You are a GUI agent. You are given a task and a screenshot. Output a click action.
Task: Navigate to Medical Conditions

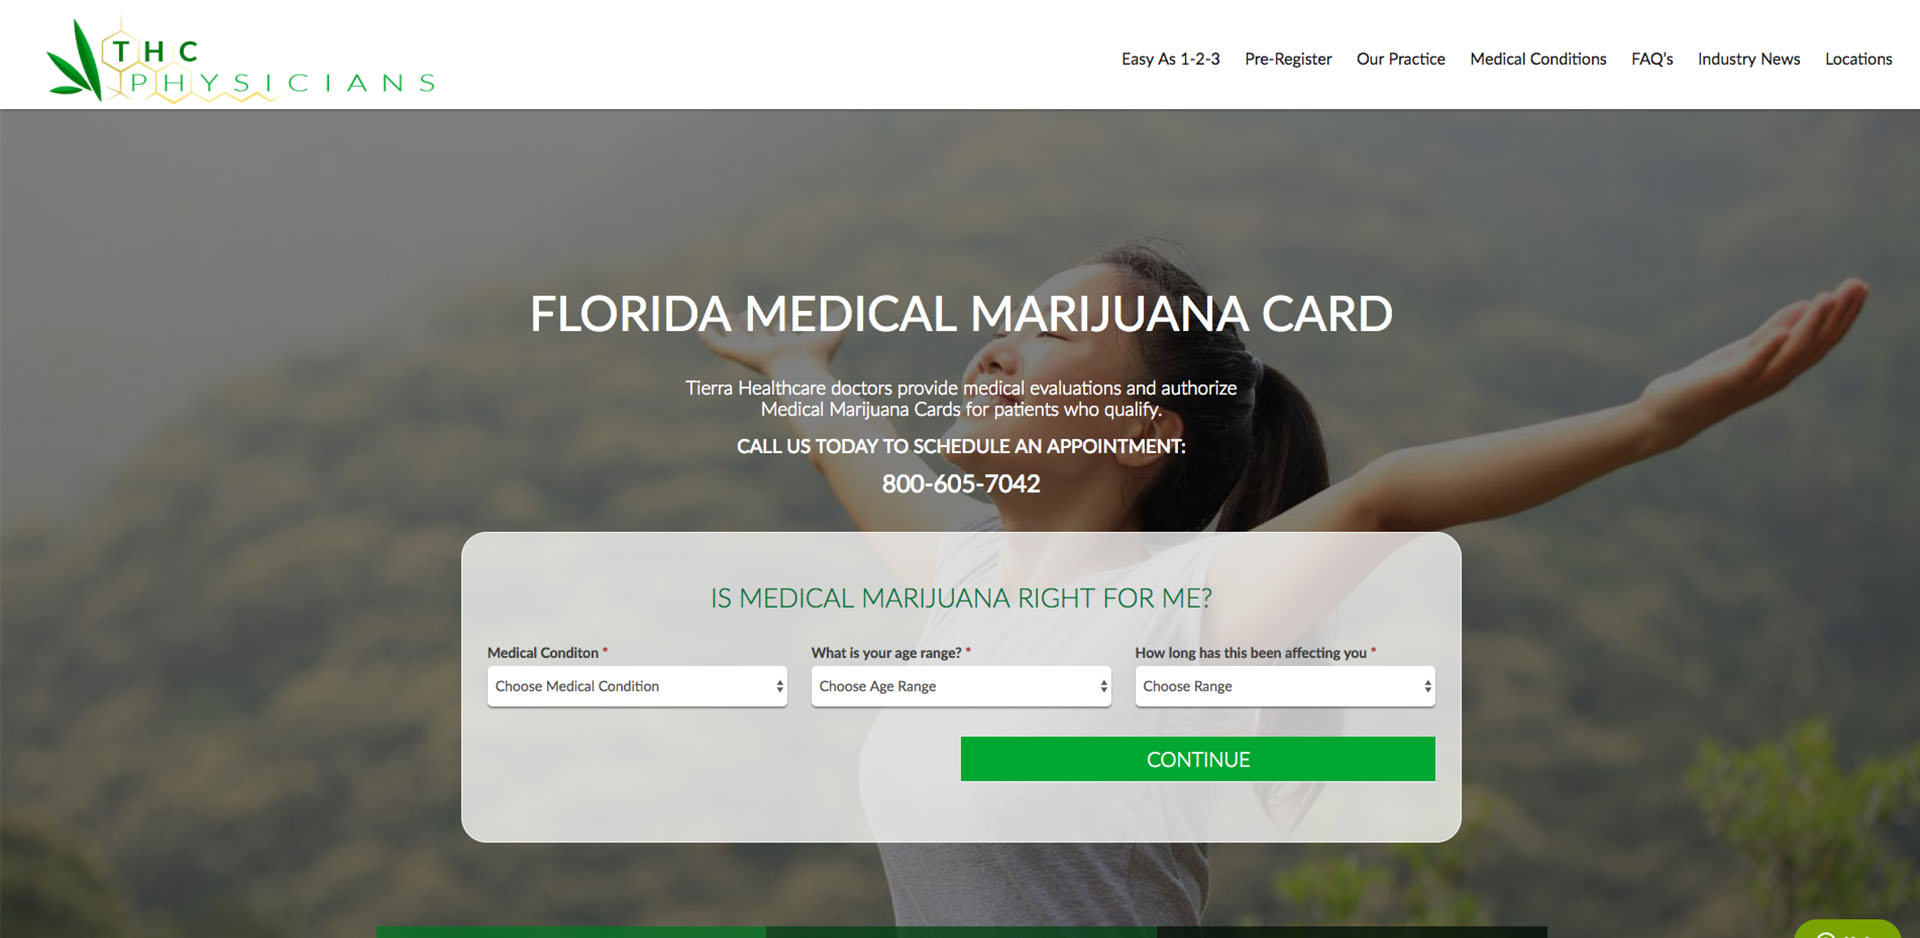tap(1538, 59)
